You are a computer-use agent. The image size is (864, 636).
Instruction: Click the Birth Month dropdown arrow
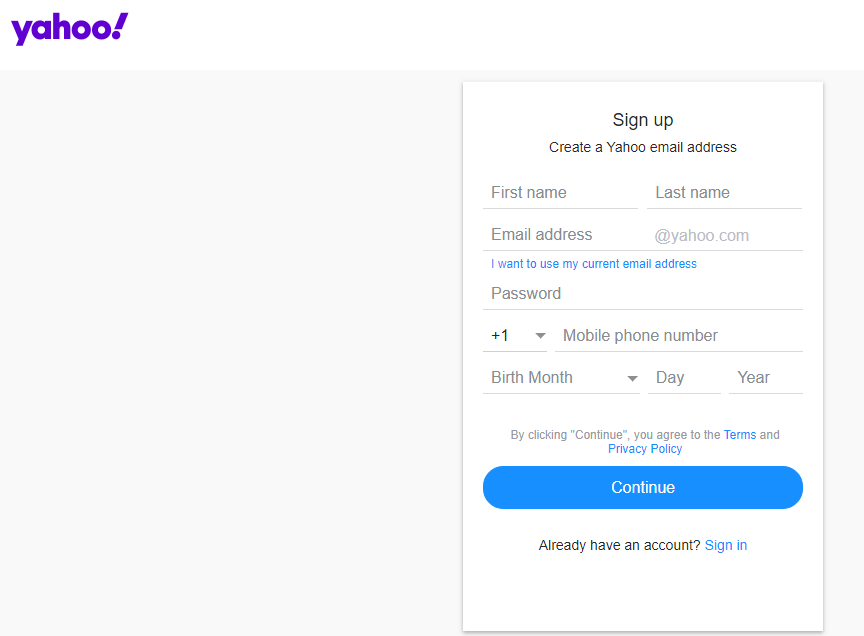(633, 378)
